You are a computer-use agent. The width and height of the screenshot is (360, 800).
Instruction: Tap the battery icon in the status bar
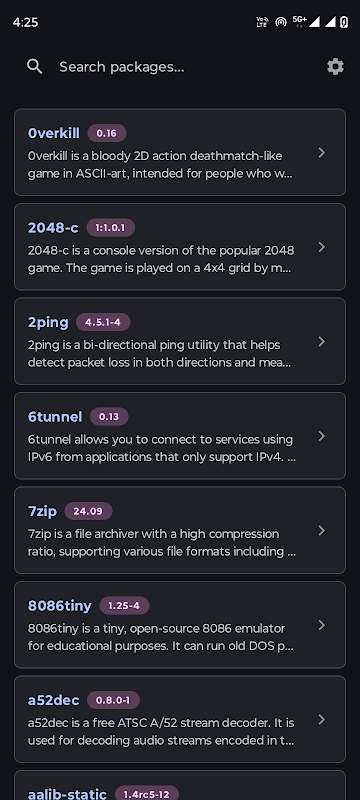click(x=344, y=22)
